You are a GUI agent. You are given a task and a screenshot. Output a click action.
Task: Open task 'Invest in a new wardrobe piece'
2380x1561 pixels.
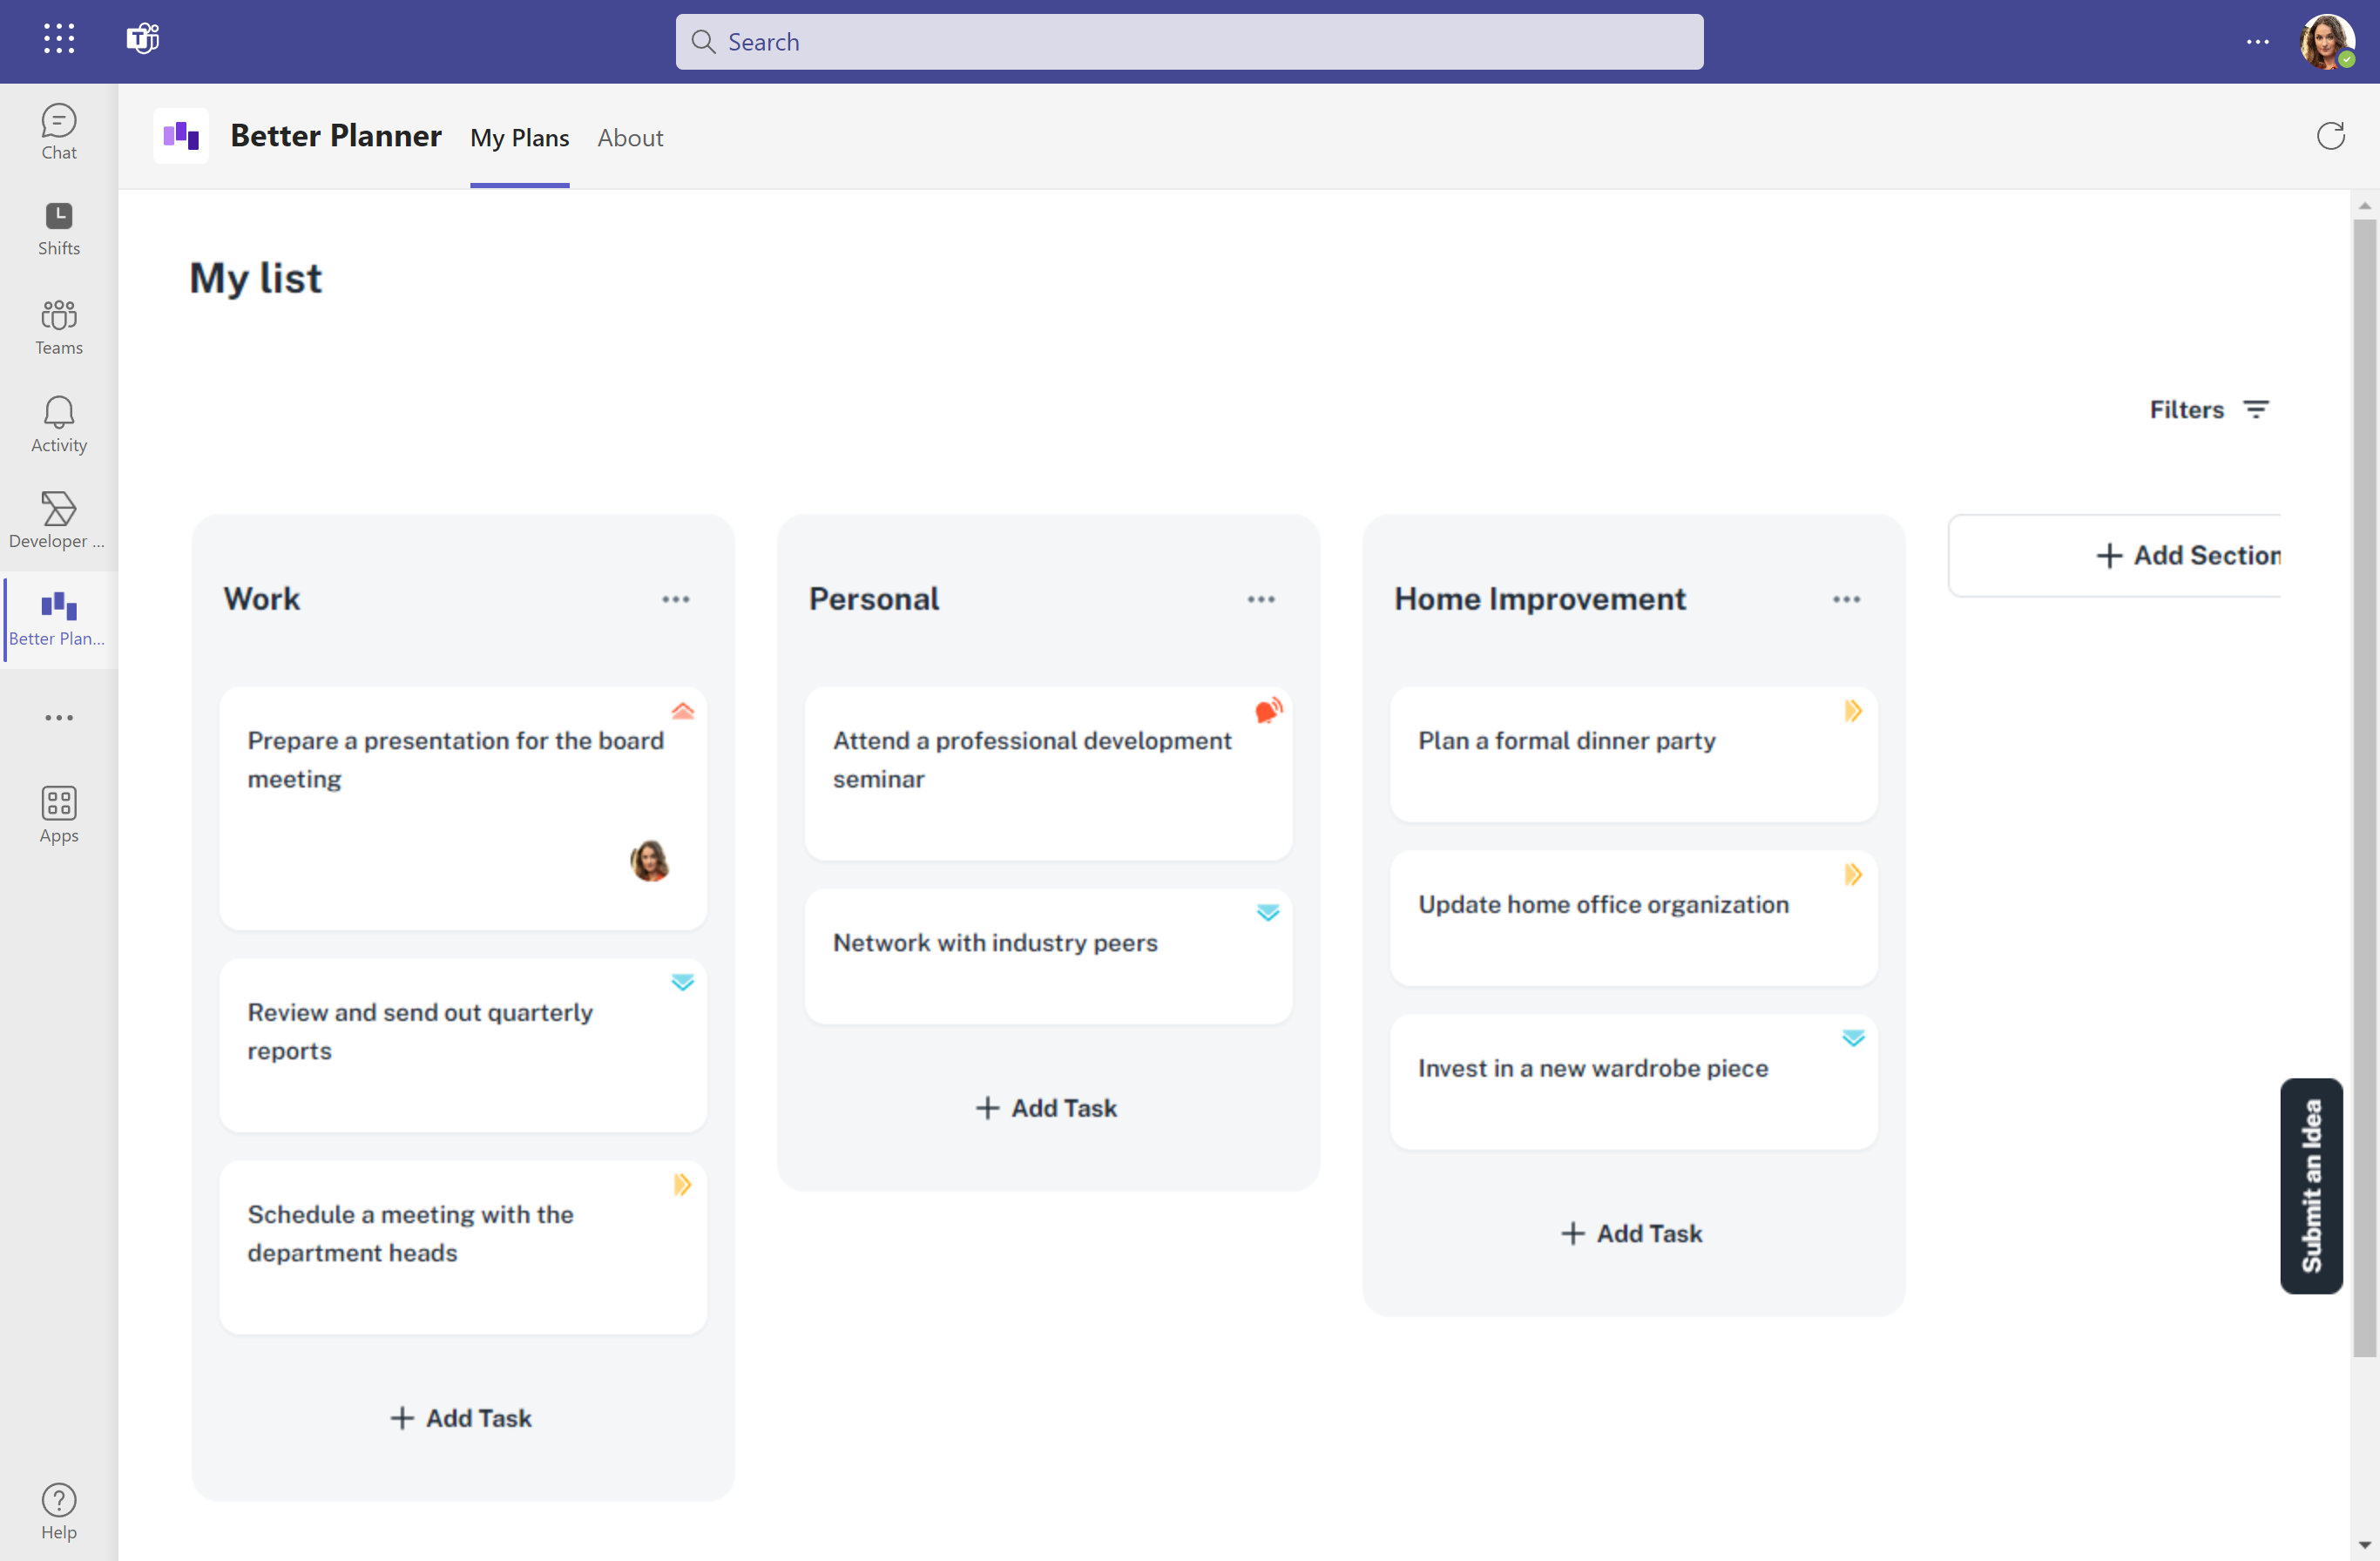coord(1634,1082)
